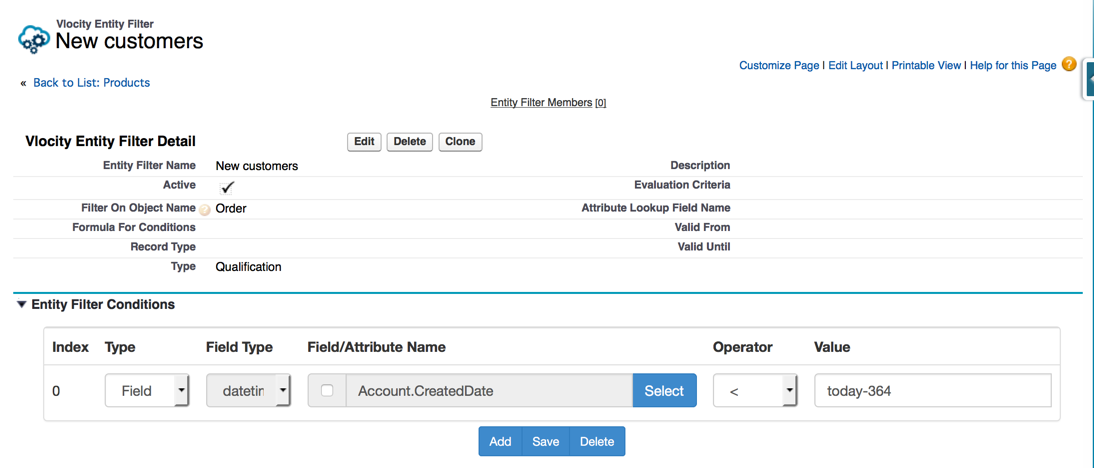Image resolution: width=1094 pixels, height=468 pixels.
Task: Open the Printable View link
Action: (927, 66)
